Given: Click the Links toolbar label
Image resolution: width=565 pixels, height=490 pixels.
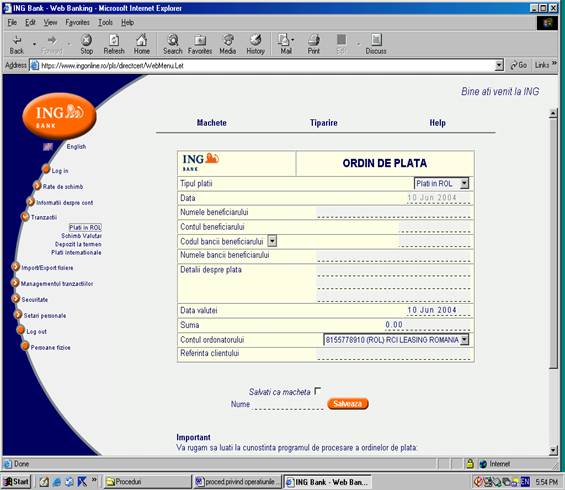Looking at the screenshot, I should click(x=542, y=65).
